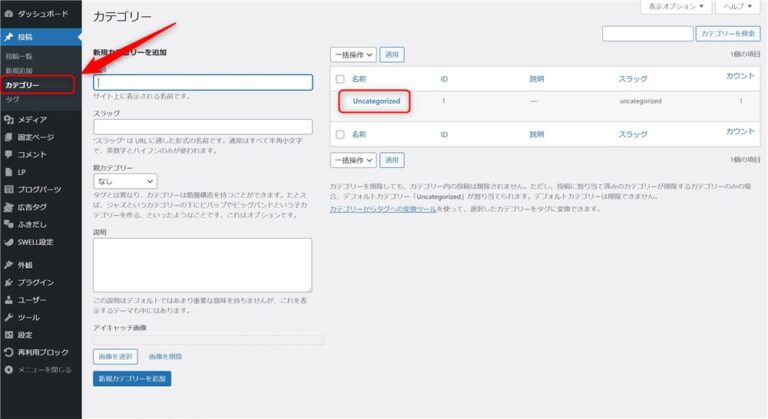Open the Uncategorized category link
This screenshot has width=768, height=419.
tap(376, 101)
